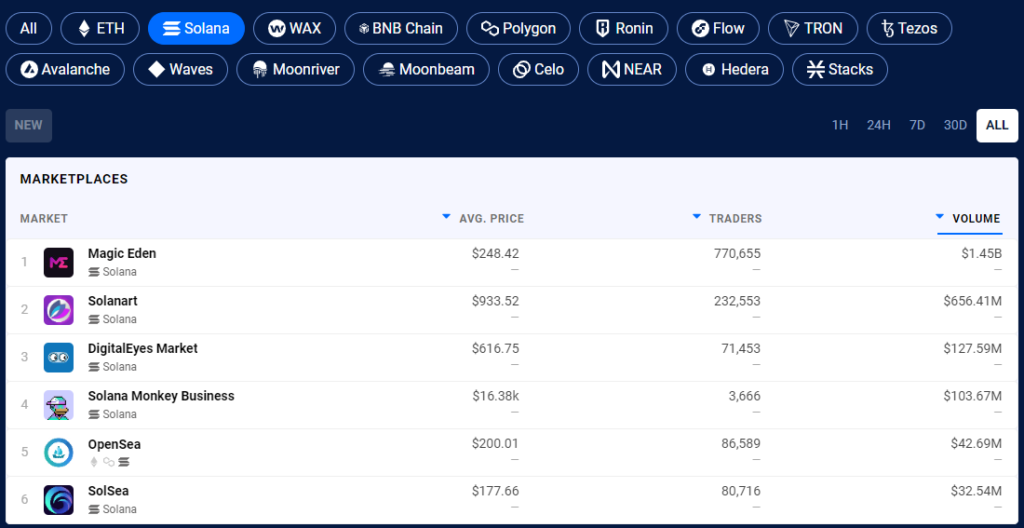Viewport: 1024px width, 528px height.
Task: Open Solanart marketplace logo
Action: point(59,310)
